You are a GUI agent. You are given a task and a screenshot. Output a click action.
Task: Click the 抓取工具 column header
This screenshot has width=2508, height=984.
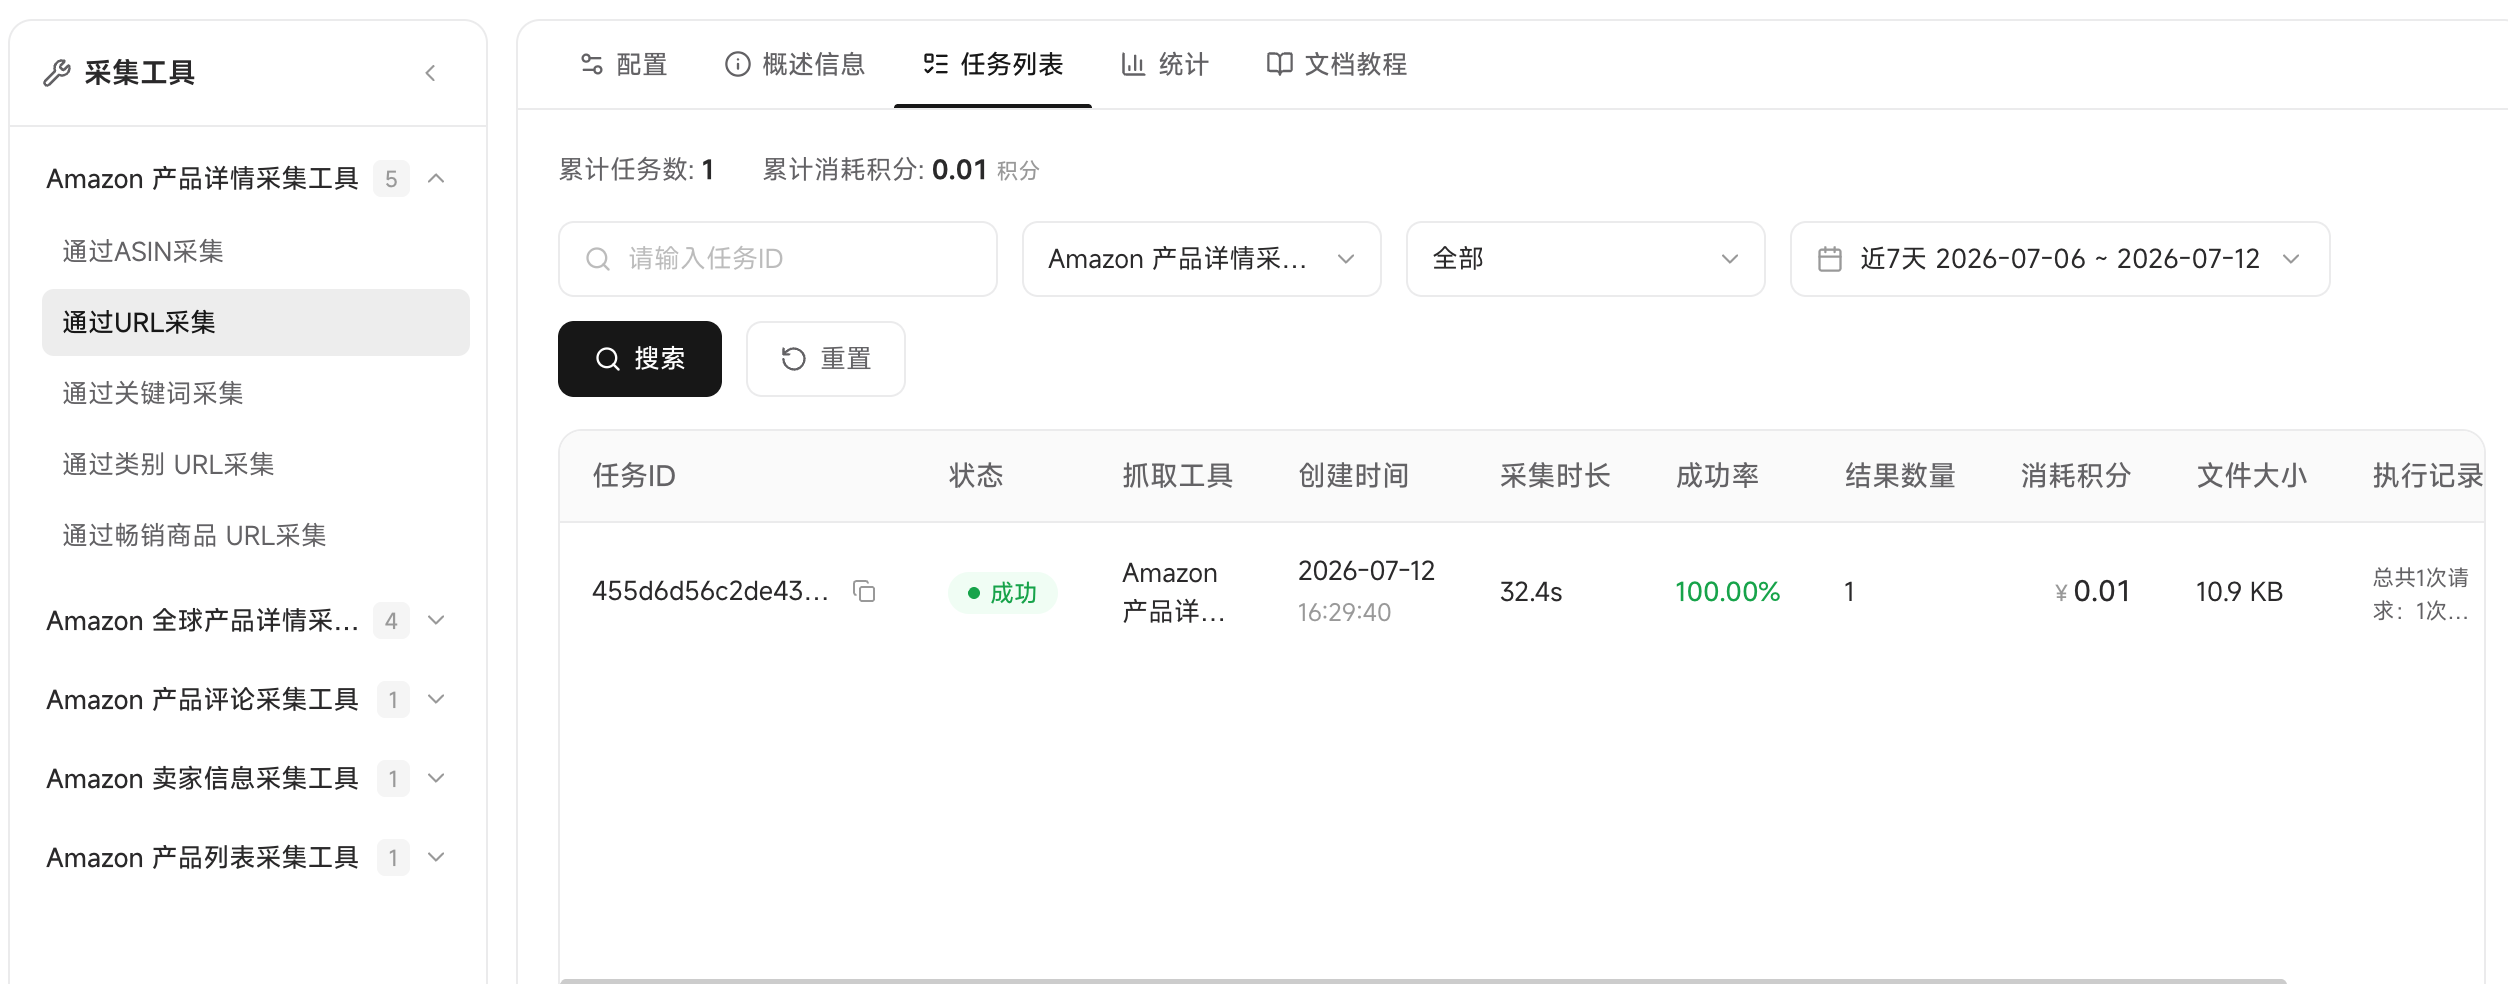pyautogui.click(x=1177, y=476)
